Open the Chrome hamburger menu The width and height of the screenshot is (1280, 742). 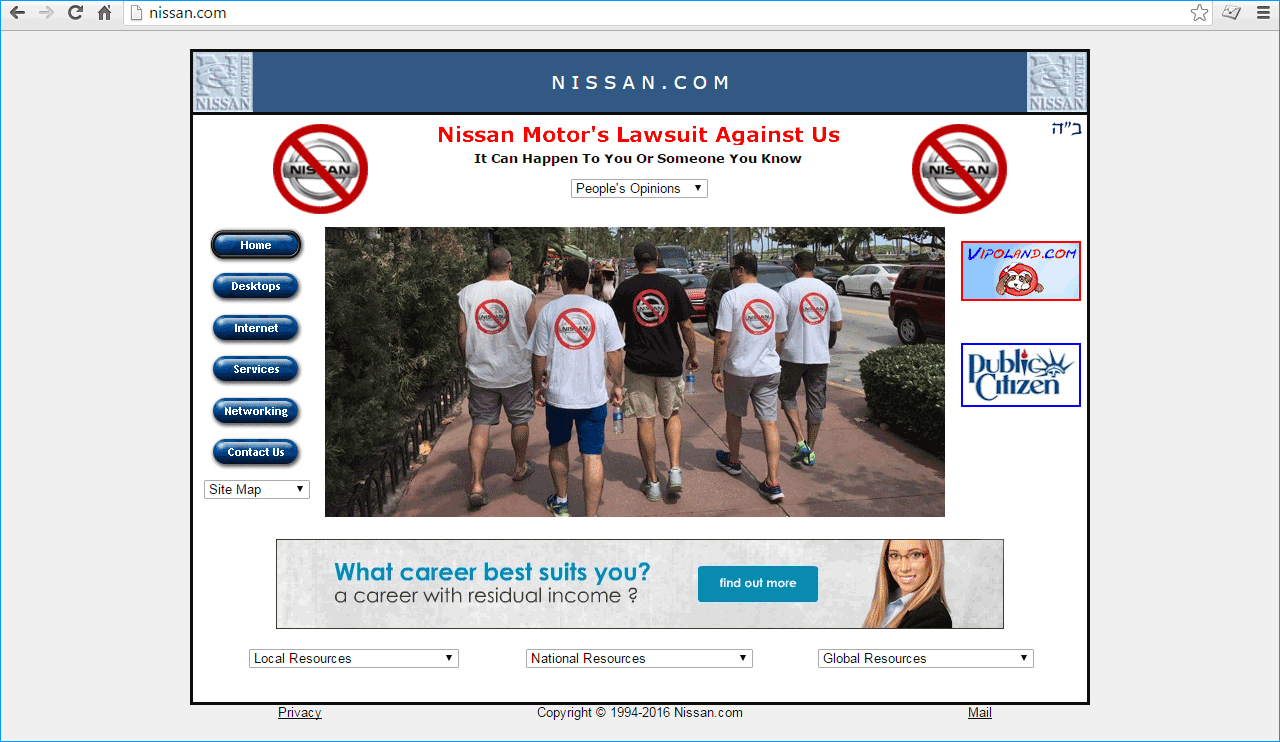point(1263,13)
